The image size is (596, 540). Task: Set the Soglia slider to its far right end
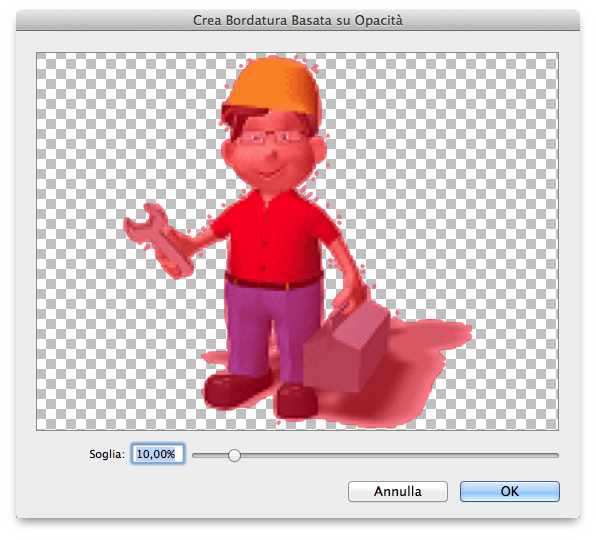tap(557, 455)
